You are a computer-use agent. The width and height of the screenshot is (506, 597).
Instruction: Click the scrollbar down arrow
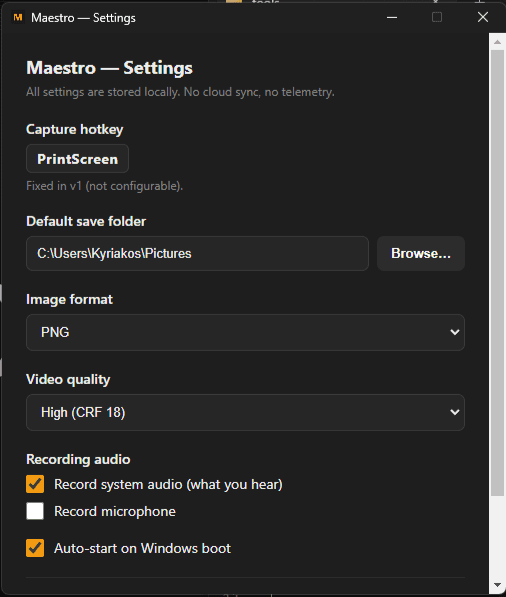(497, 584)
